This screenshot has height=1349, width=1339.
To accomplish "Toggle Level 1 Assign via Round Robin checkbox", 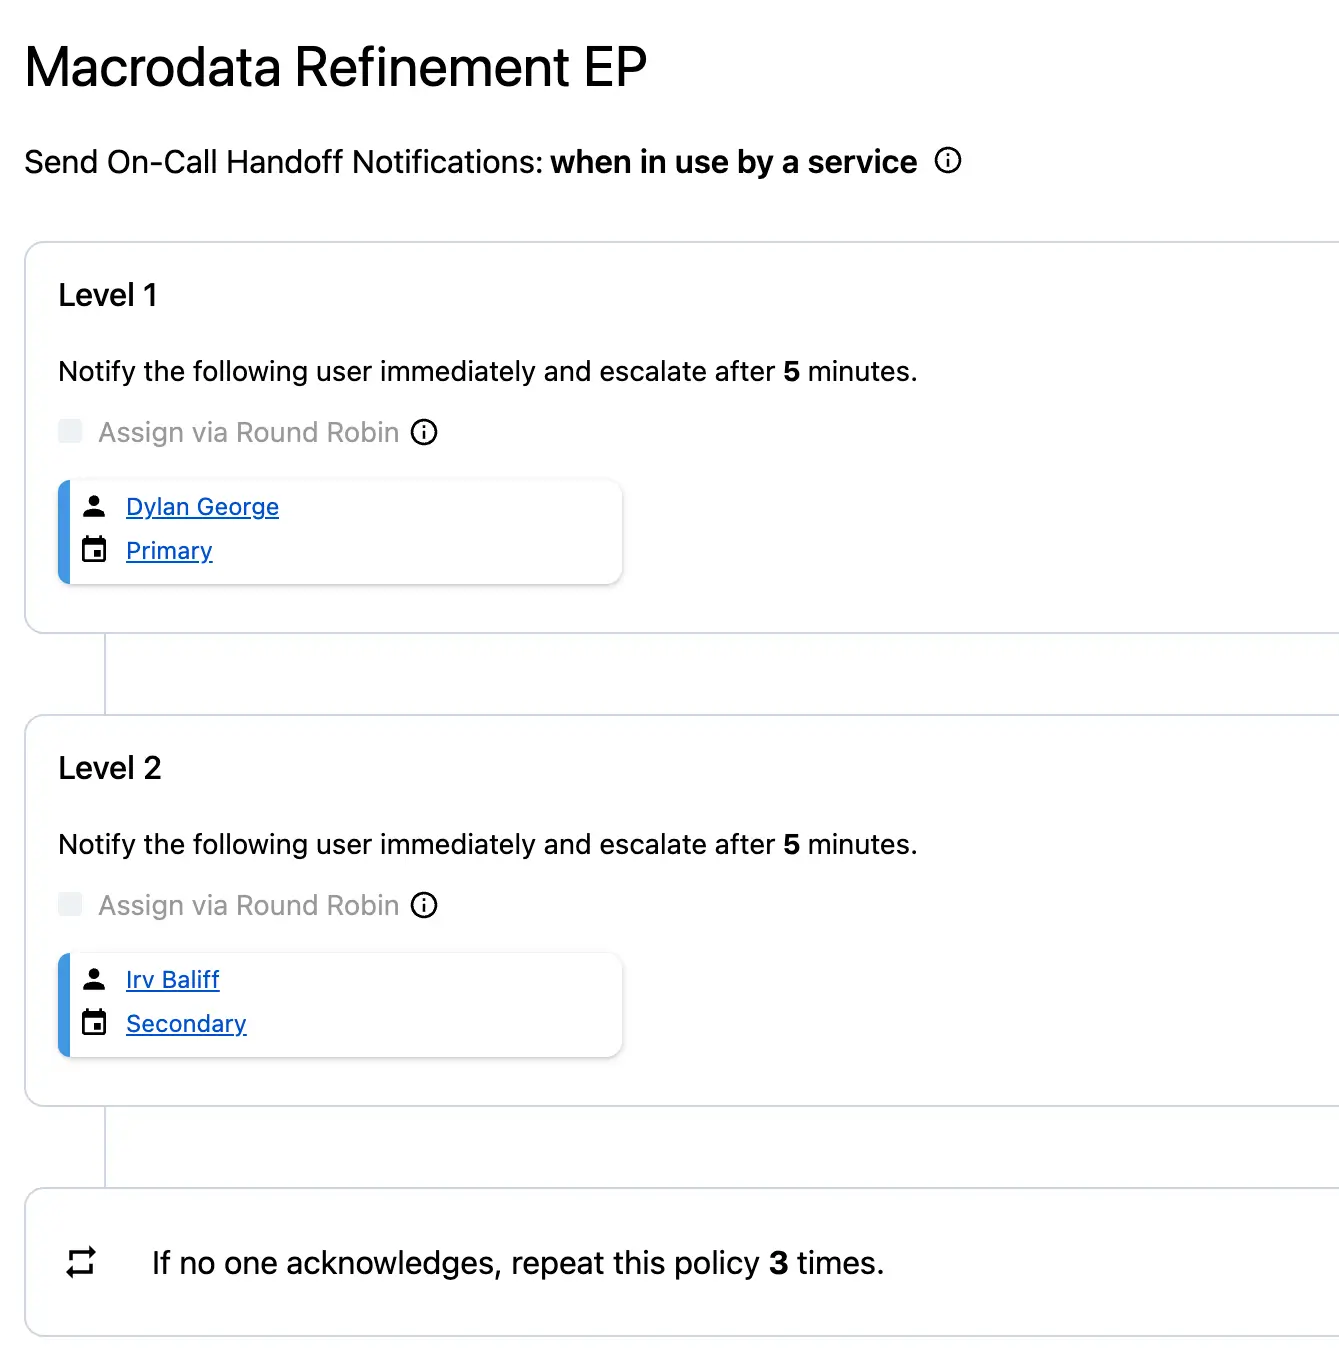I will (x=70, y=431).
